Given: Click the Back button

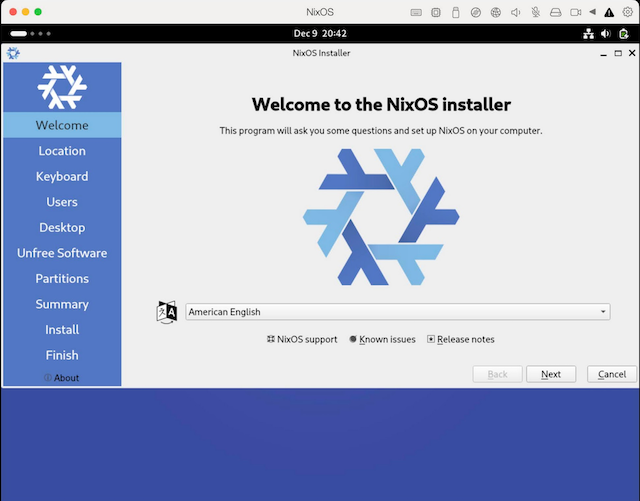Looking at the screenshot, I should [498, 374].
